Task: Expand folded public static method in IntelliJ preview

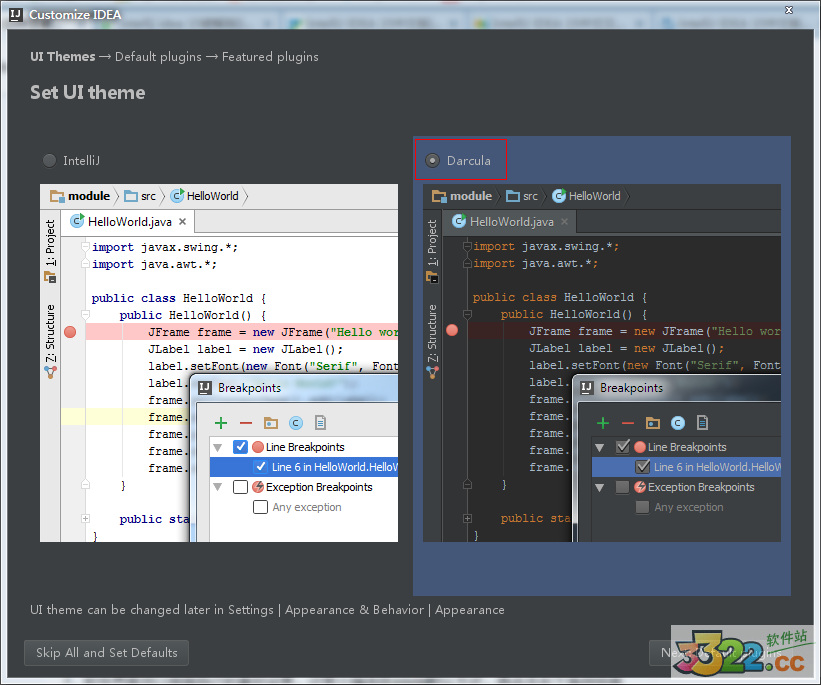Action: click(x=85, y=518)
